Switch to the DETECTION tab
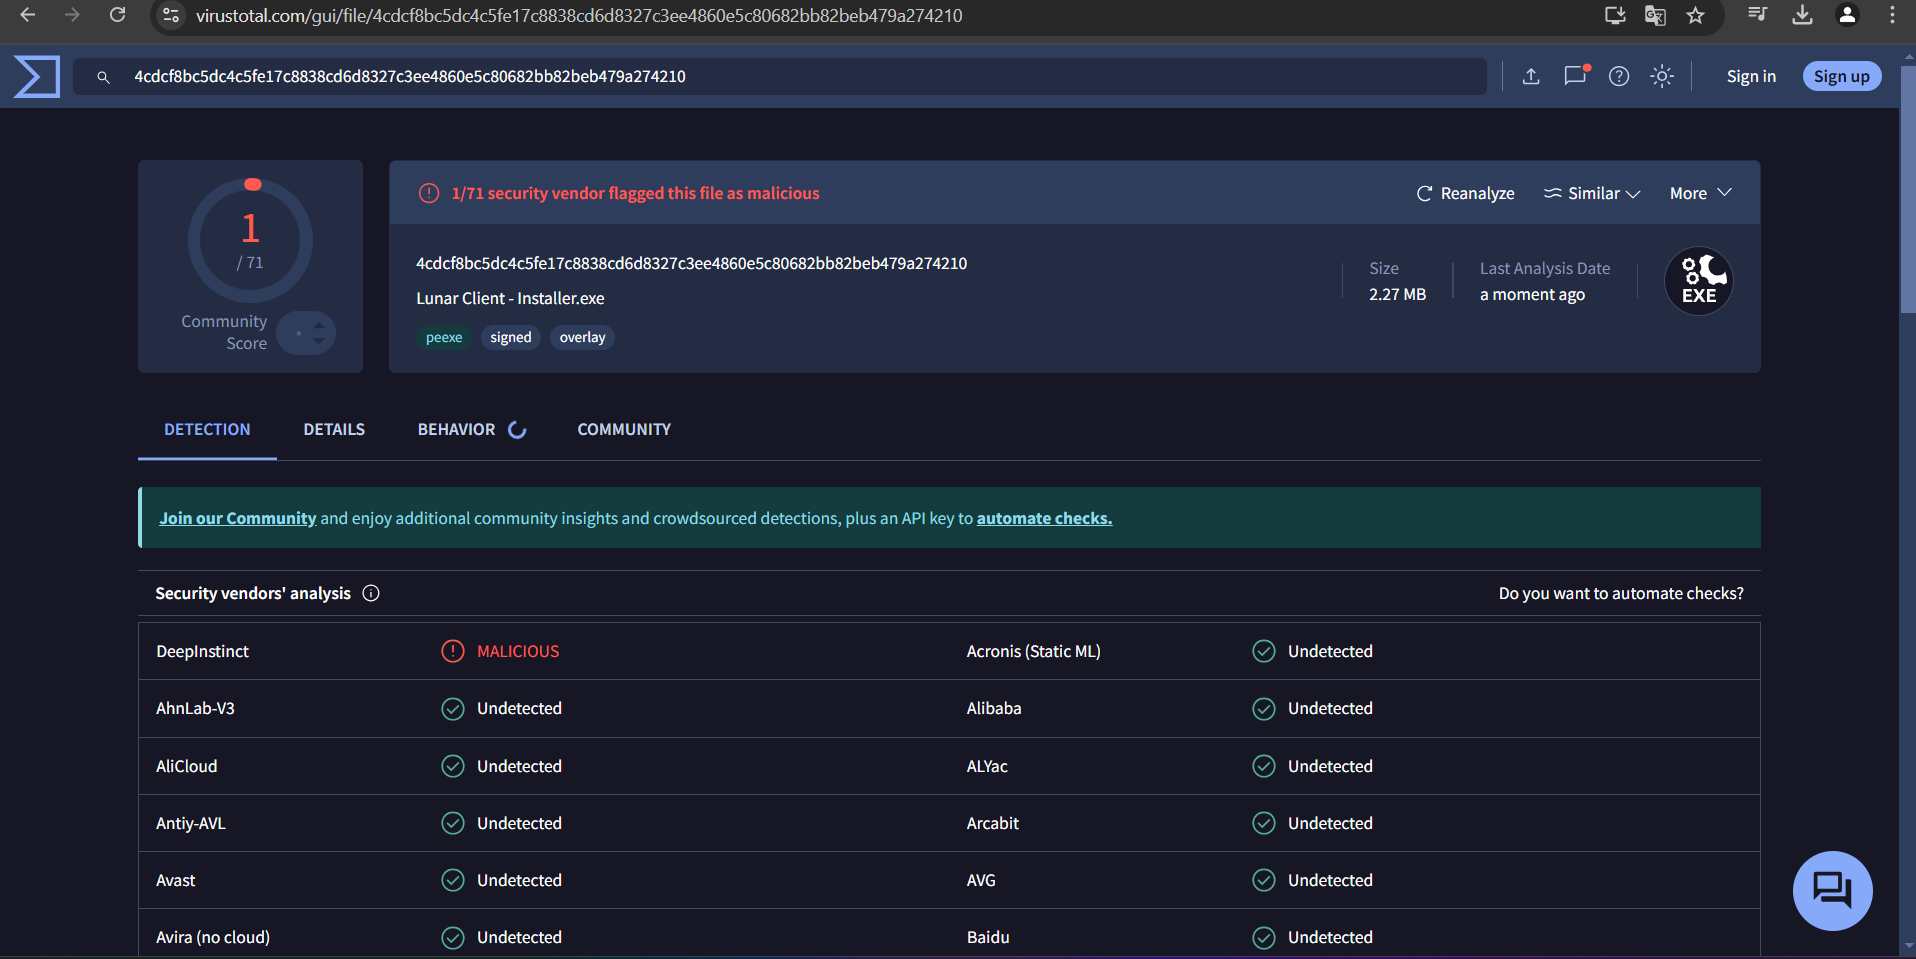Viewport: 1916px width, 959px height. tap(207, 429)
